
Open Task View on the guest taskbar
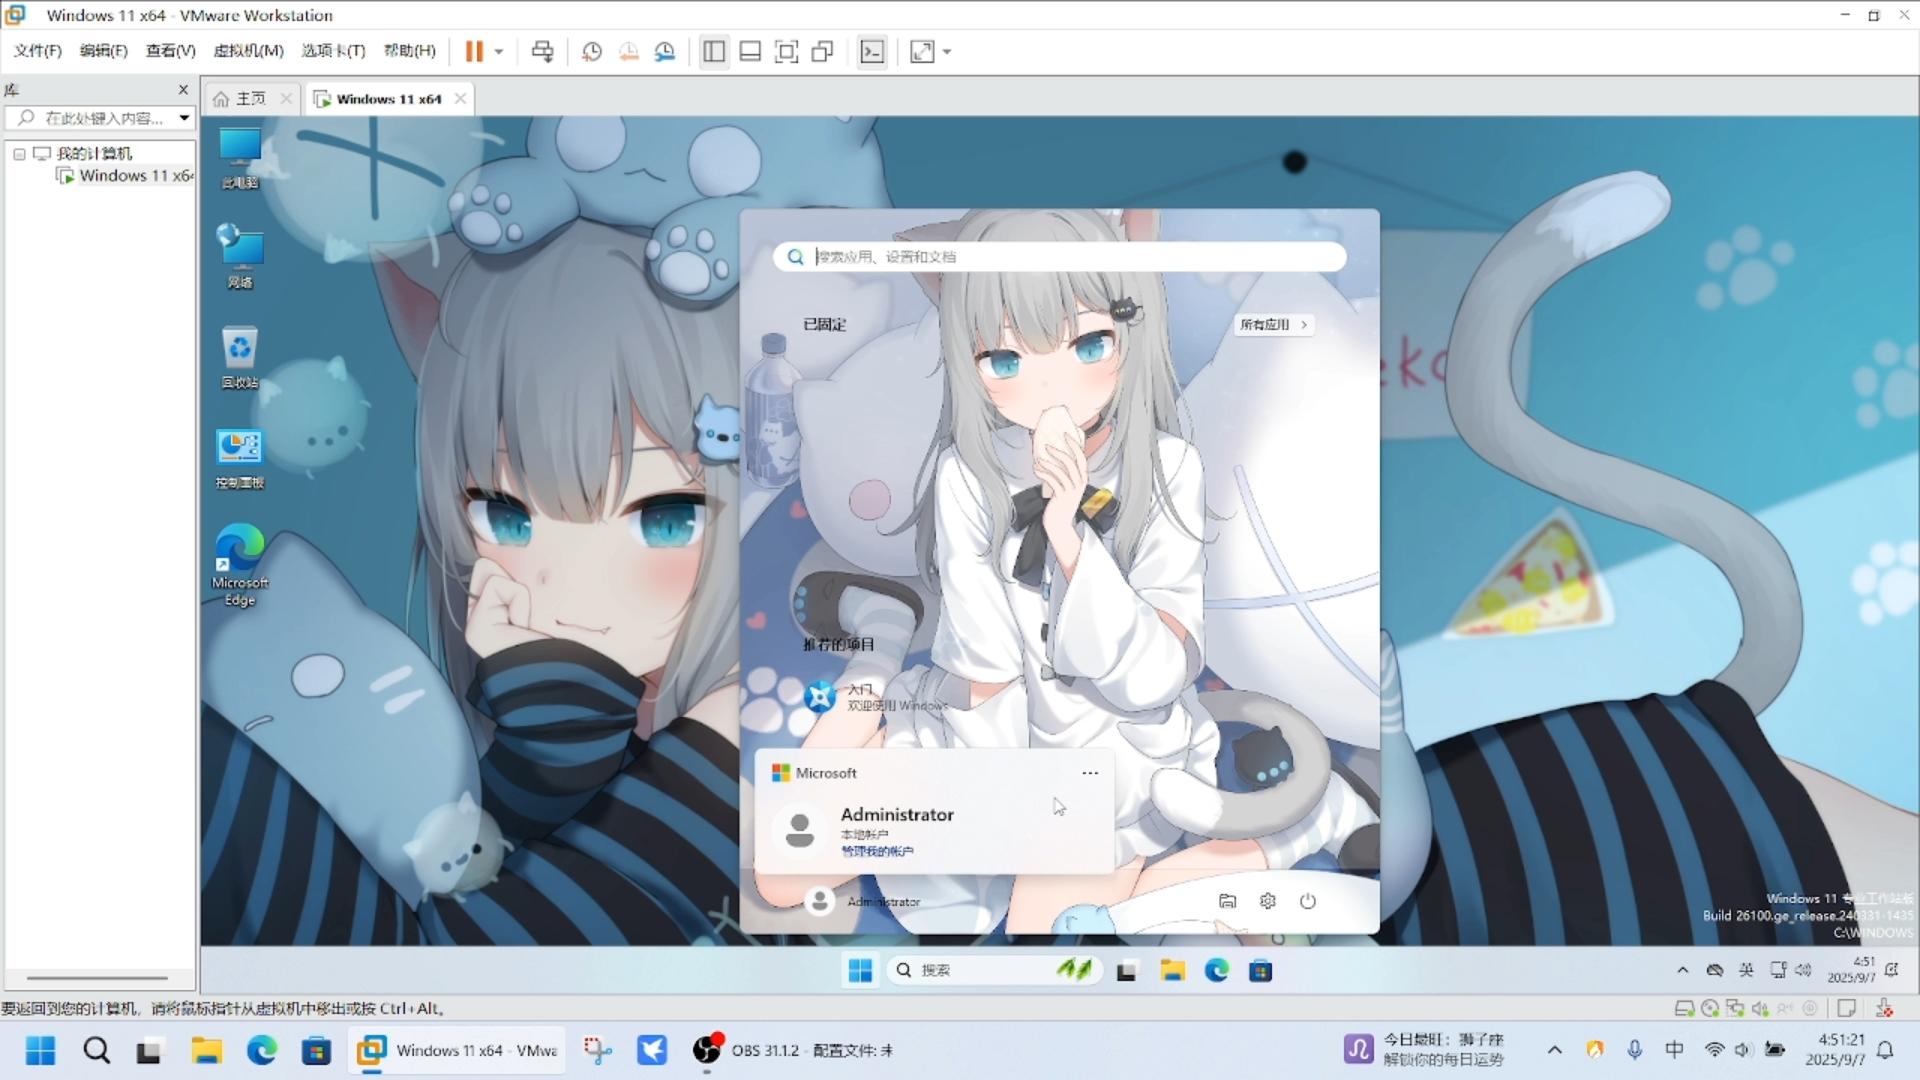point(1126,970)
